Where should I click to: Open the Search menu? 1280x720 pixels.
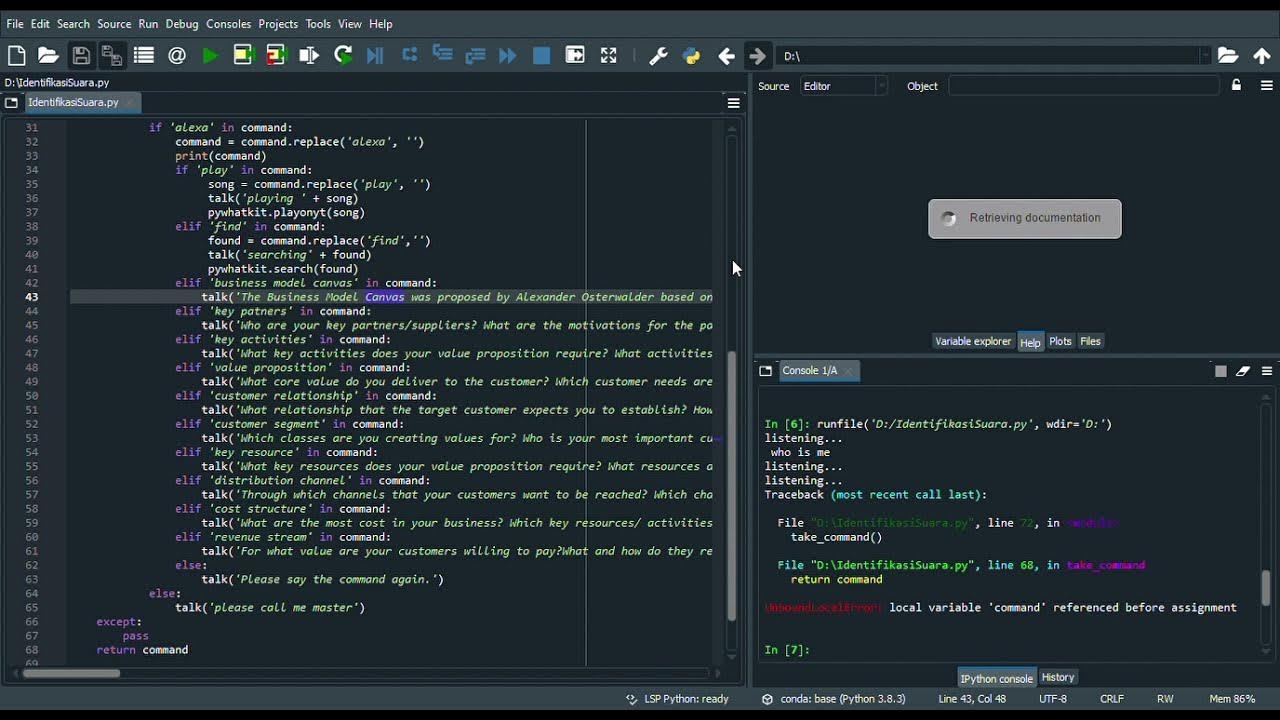tap(73, 24)
